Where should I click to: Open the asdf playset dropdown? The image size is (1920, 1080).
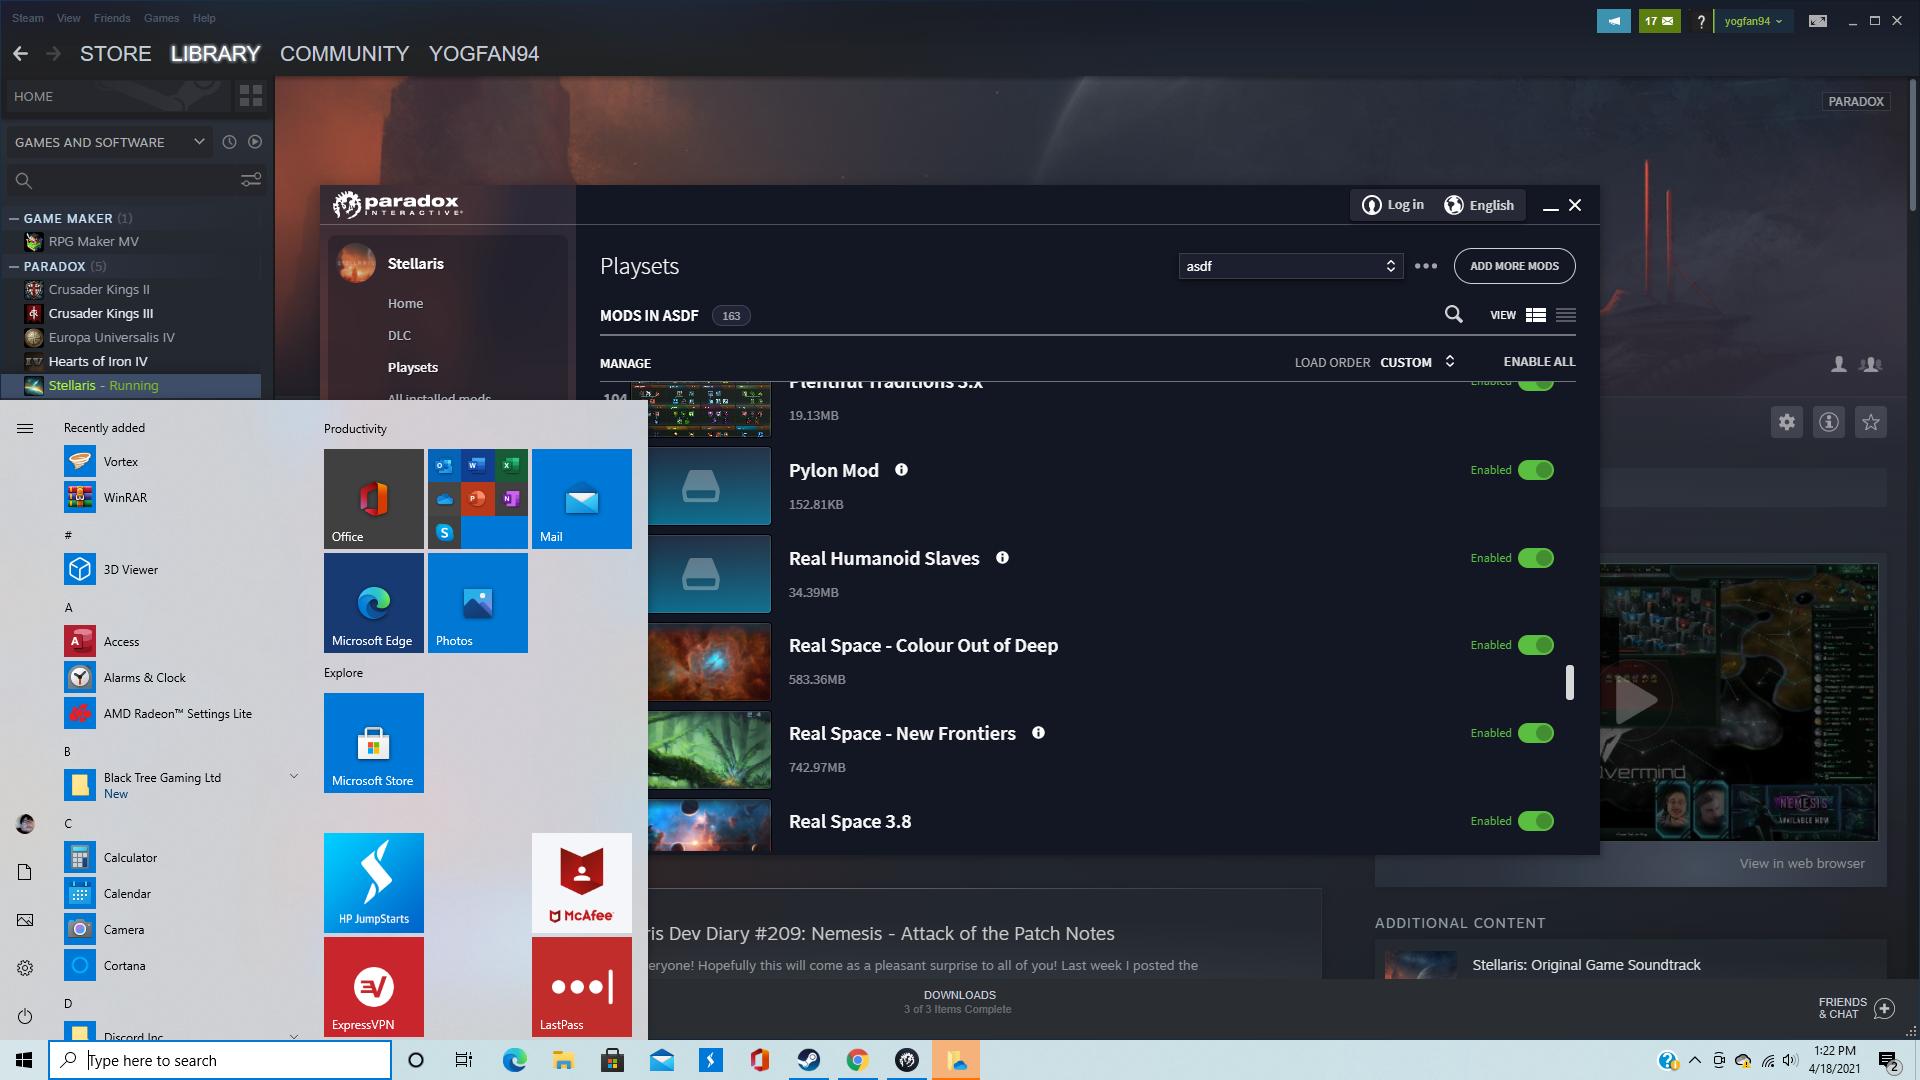click(1291, 266)
